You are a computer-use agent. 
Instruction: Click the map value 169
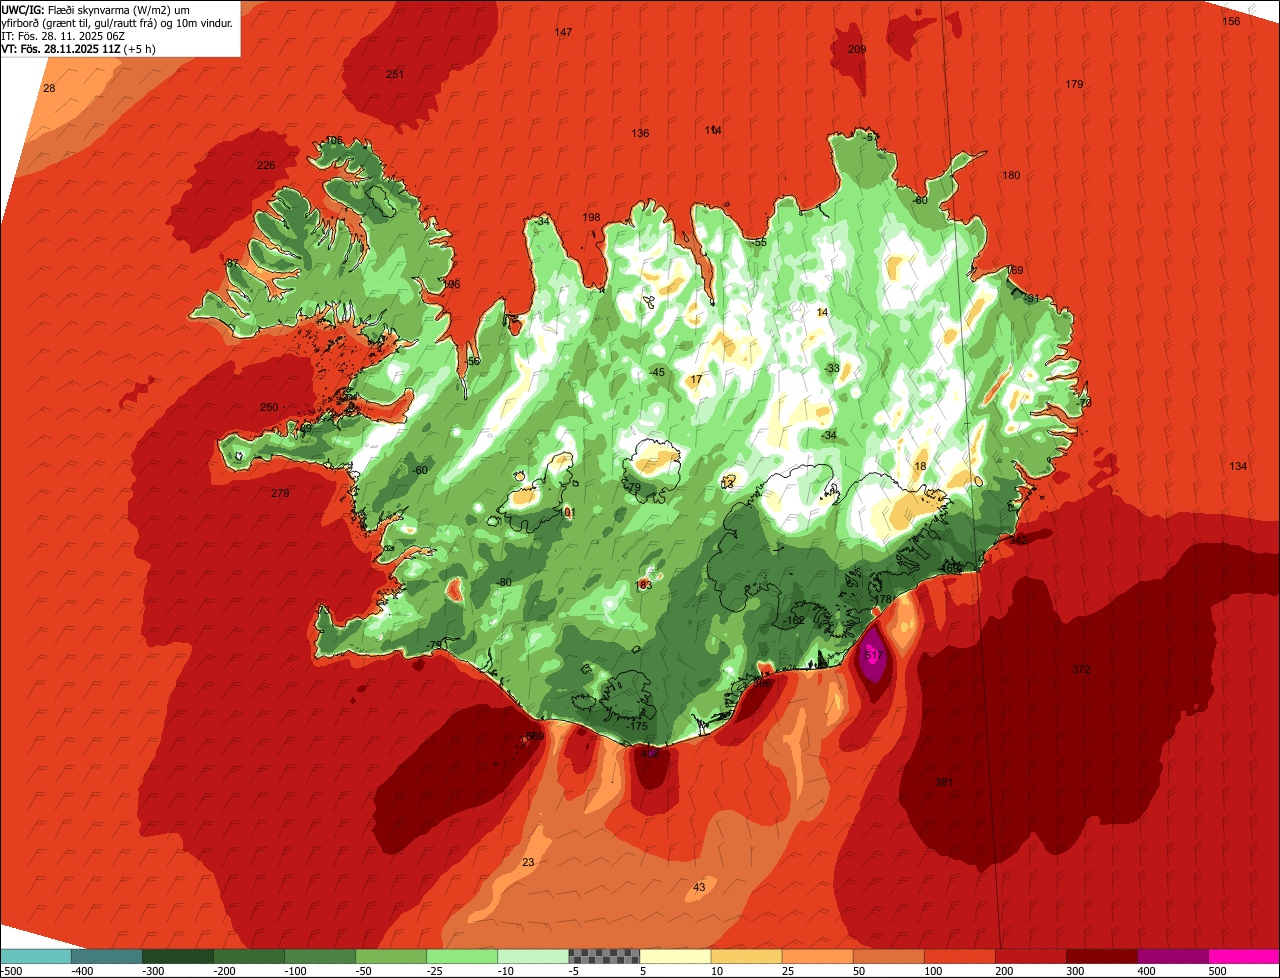(1014, 271)
